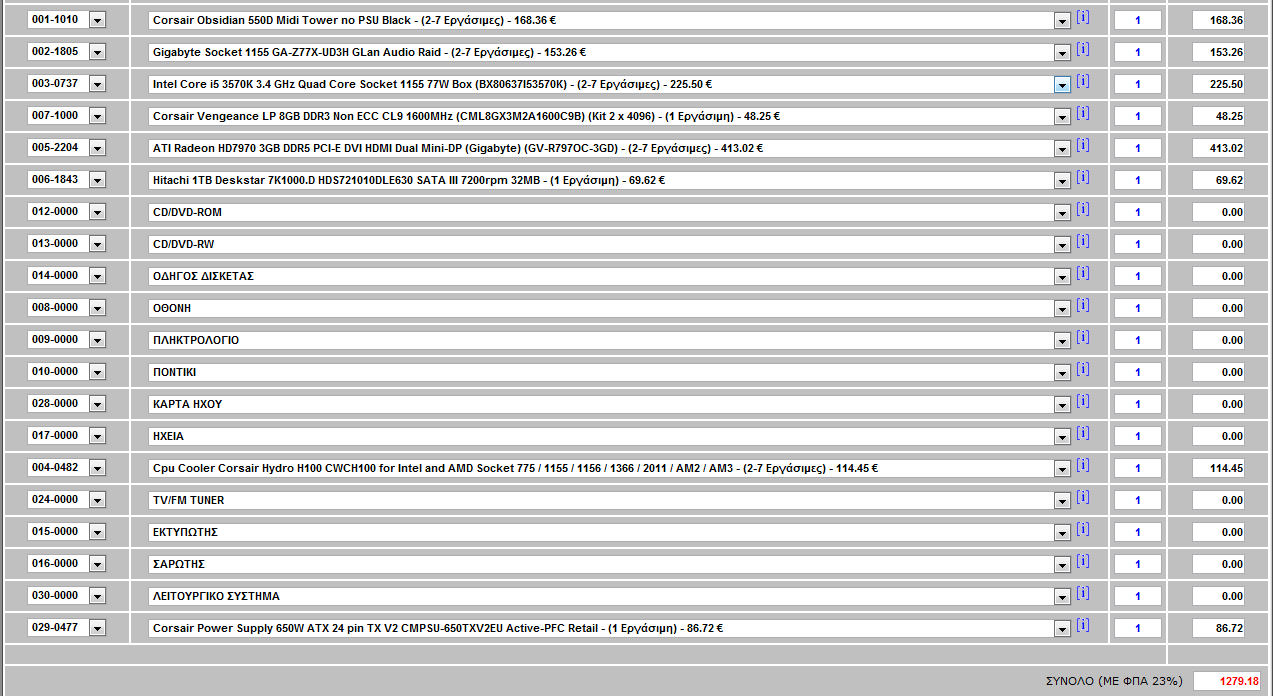The image size is (1273, 696).
Task: Click quantity field for ATI Radeon HD7970 row
Action: click(x=1137, y=148)
